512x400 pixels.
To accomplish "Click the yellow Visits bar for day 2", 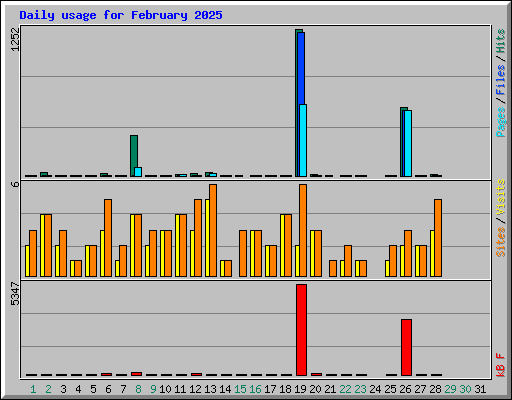I will tap(43, 245).
